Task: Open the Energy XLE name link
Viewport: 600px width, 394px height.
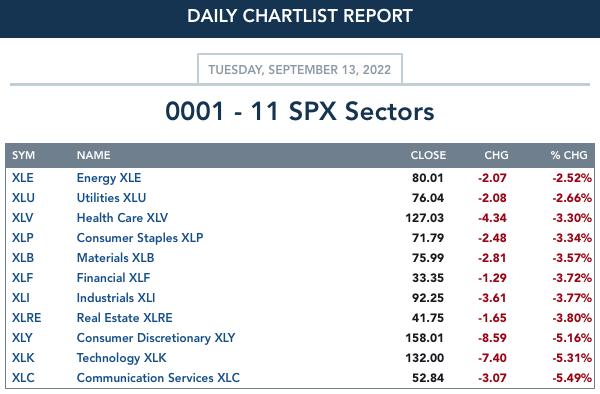Action: pos(109,178)
